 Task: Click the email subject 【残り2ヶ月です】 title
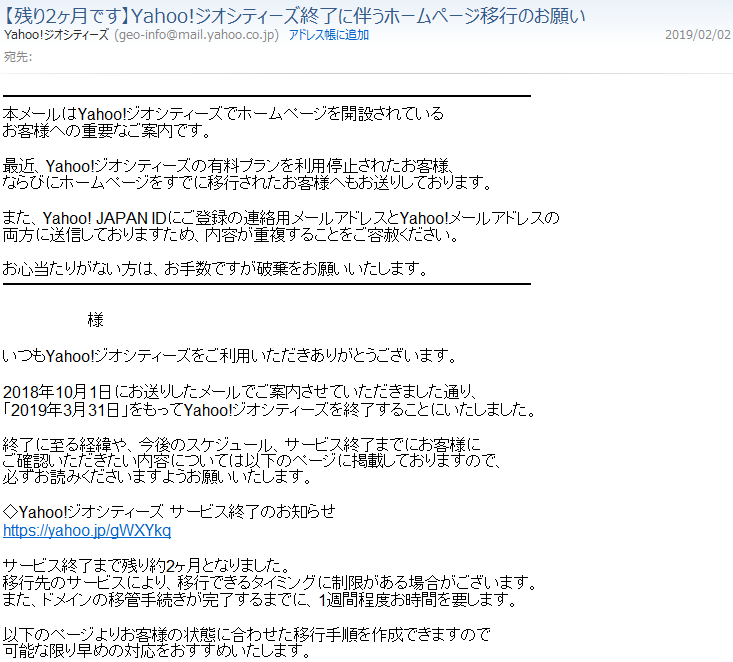click(x=294, y=16)
